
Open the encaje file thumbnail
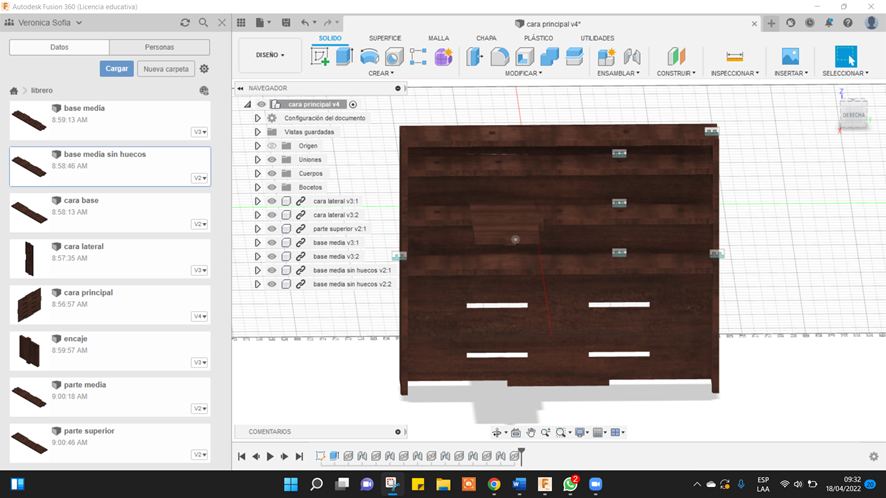[29, 350]
